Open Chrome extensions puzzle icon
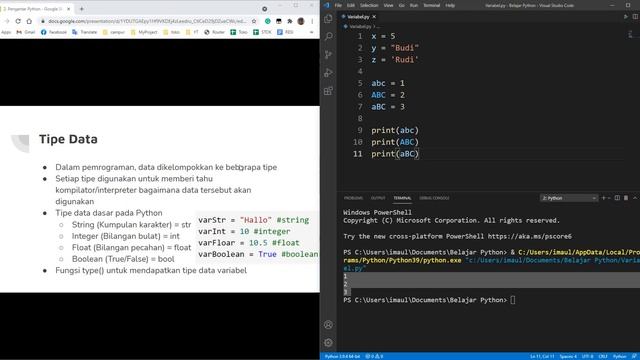This screenshot has width=640, height=360. [x=290, y=21]
